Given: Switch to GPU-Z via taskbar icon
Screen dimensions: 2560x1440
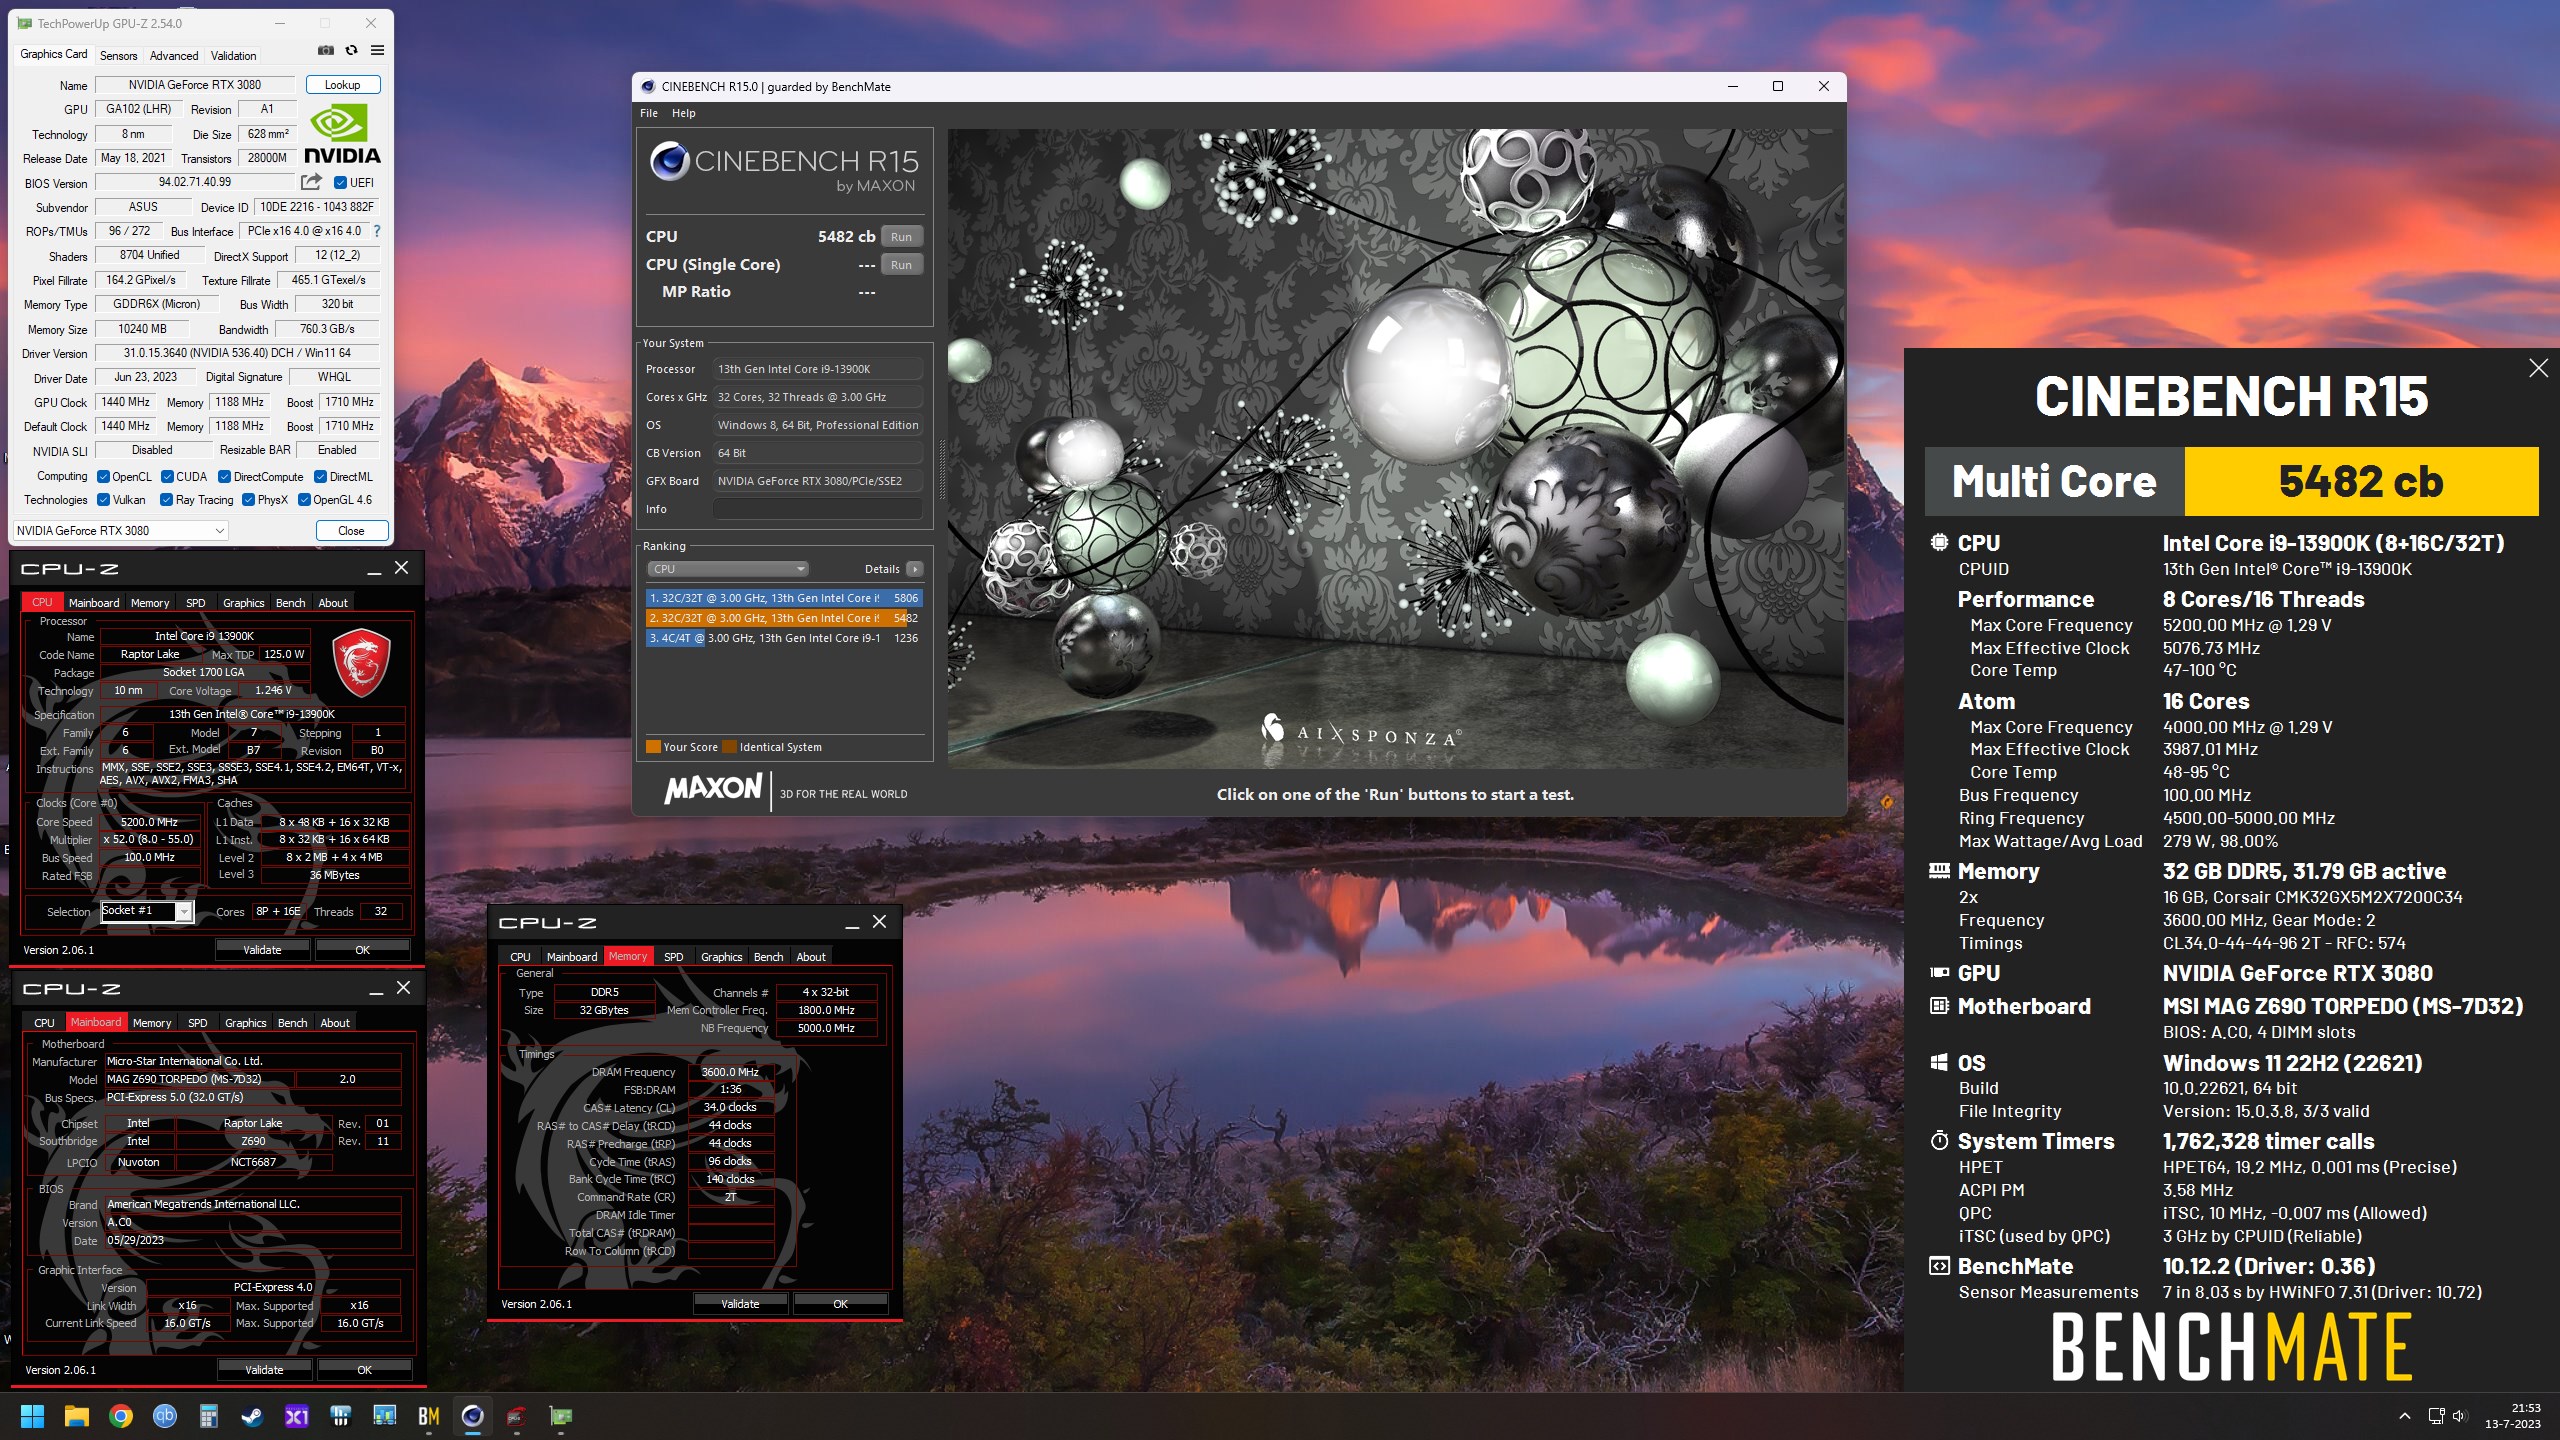Looking at the screenshot, I should tap(561, 1416).
